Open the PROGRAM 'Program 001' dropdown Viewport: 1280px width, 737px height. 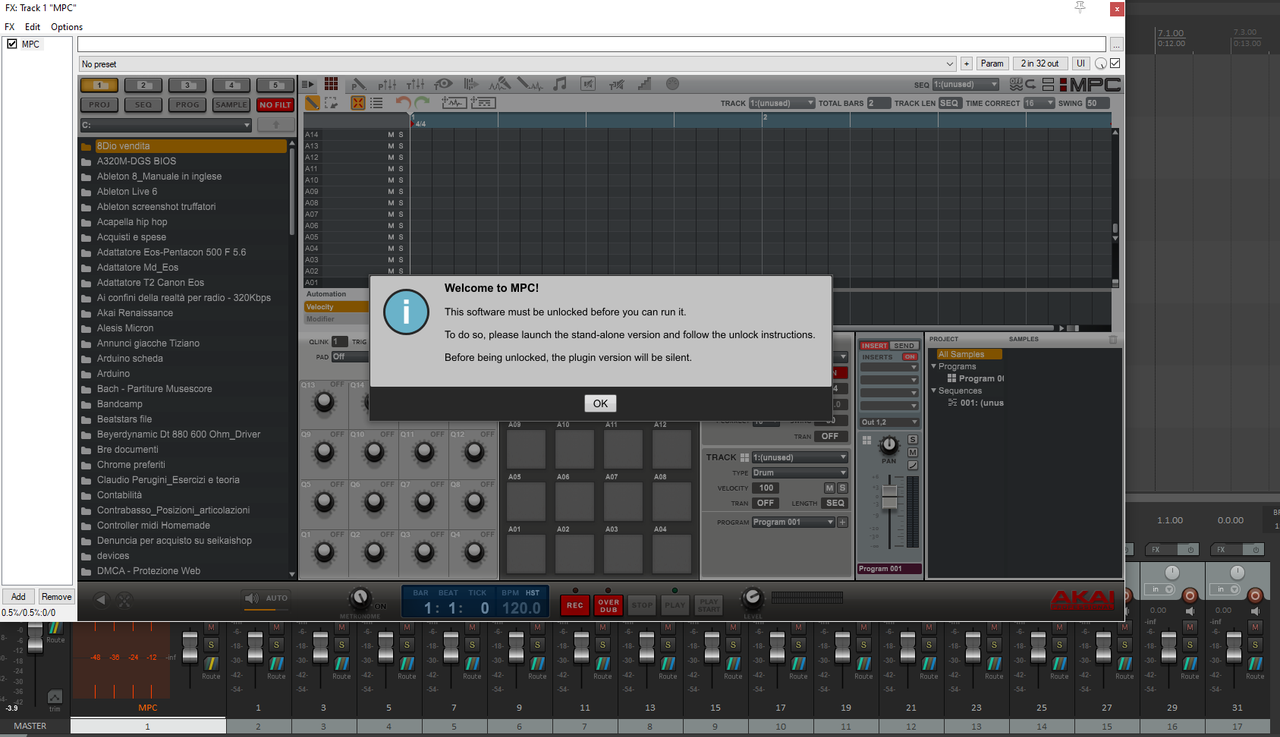tap(793, 522)
